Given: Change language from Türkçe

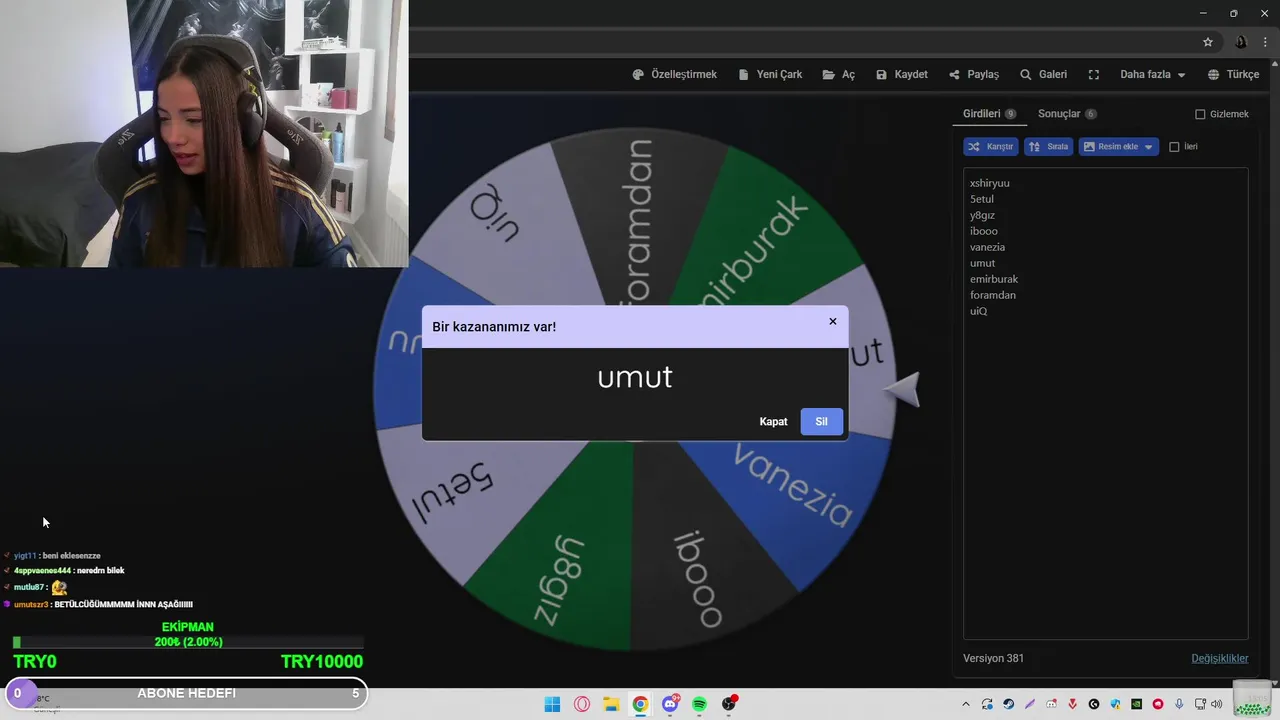Looking at the screenshot, I should [x=1233, y=75].
